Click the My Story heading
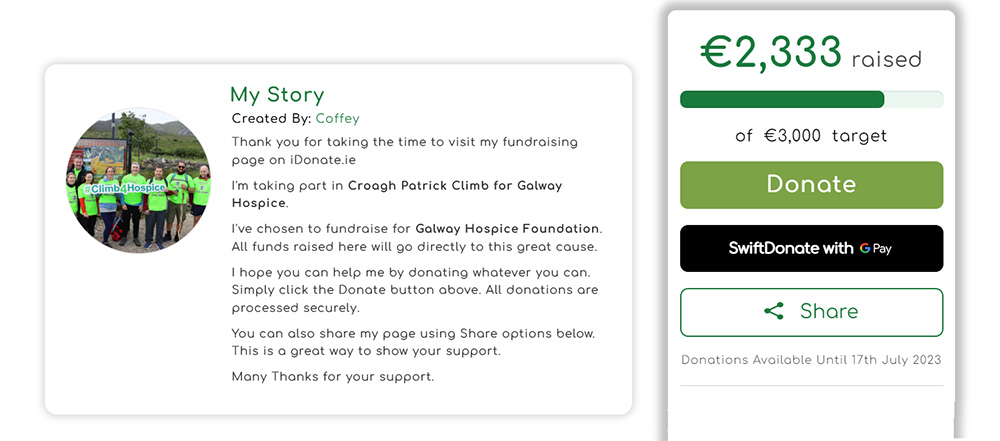 coord(277,95)
